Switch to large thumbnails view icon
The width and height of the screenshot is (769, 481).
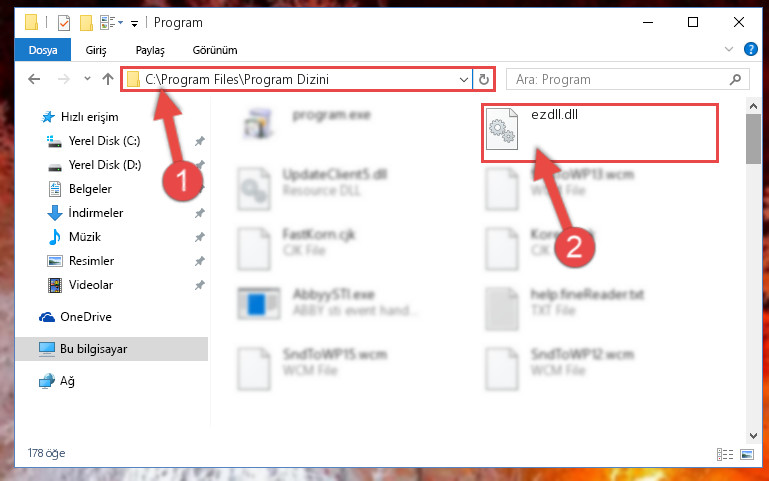(747, 455)
